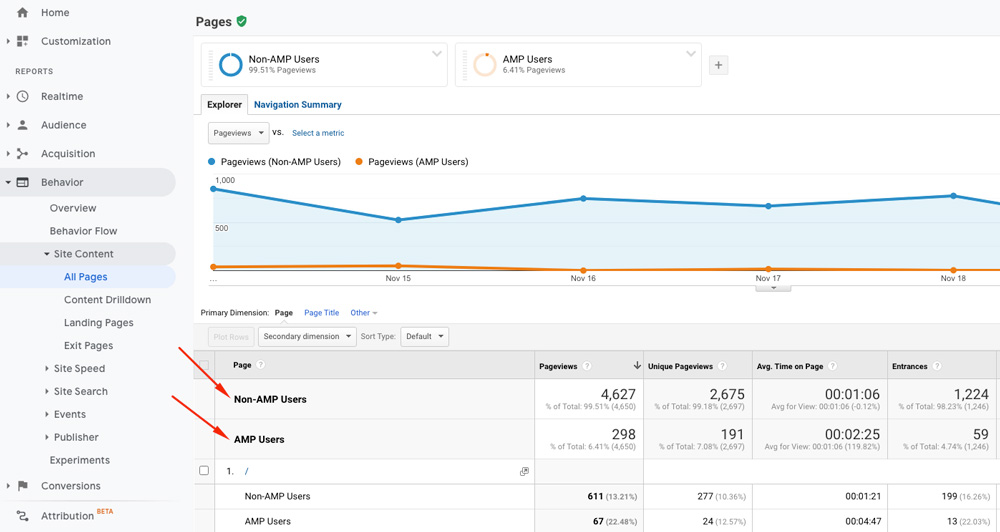Open the Experiments report

(x=80, y=460)
